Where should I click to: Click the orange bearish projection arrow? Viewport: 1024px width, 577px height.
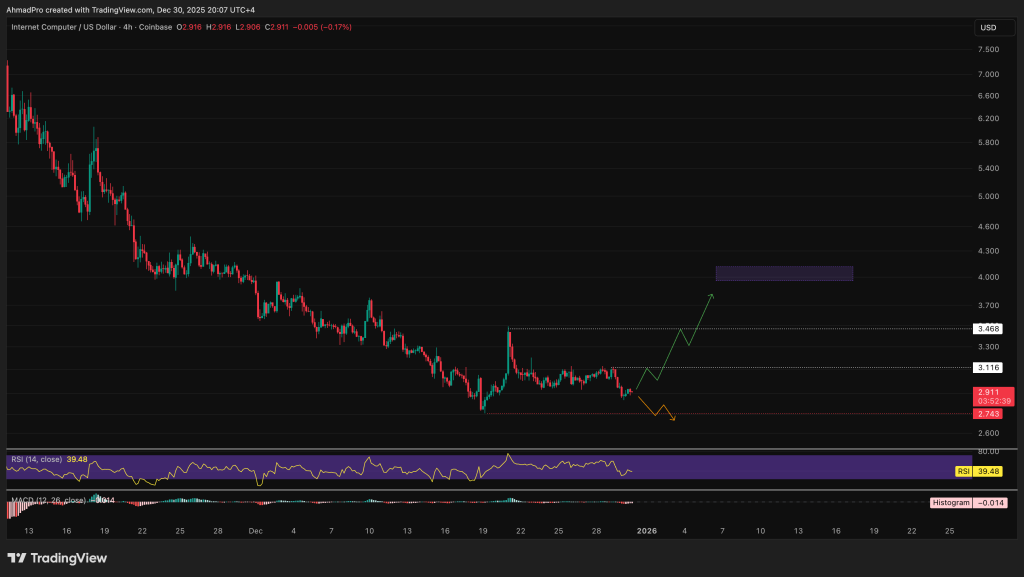coord(658,409)
